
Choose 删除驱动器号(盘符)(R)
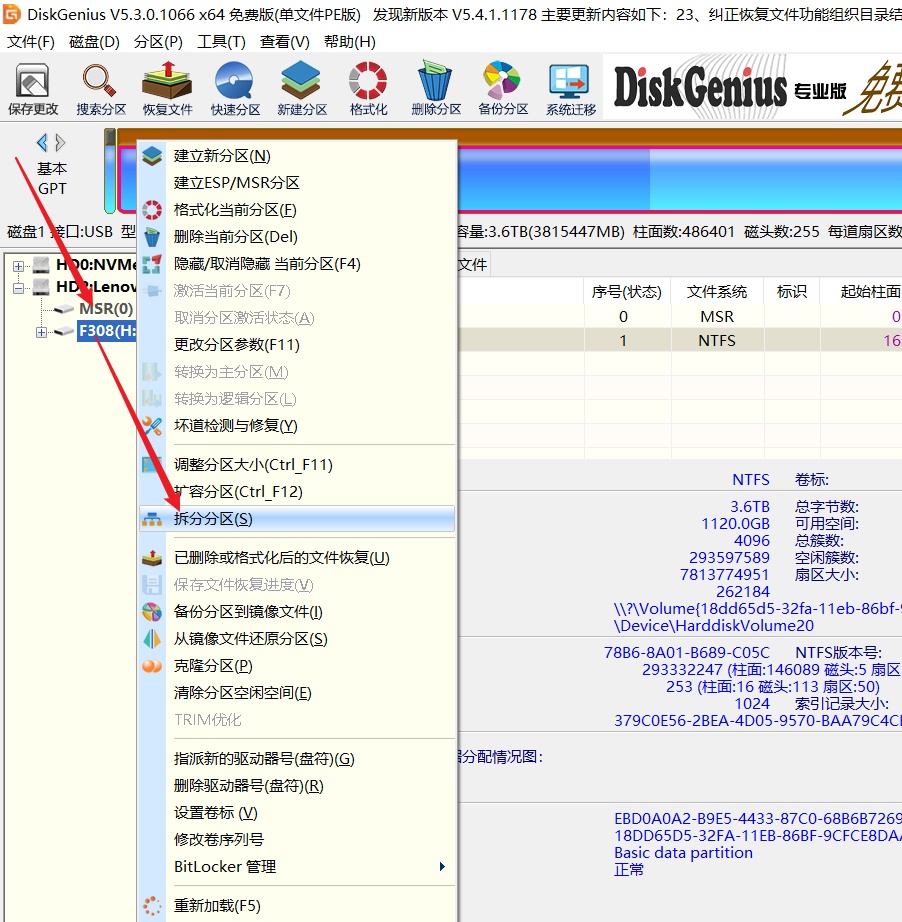click(x=297, y=786)
